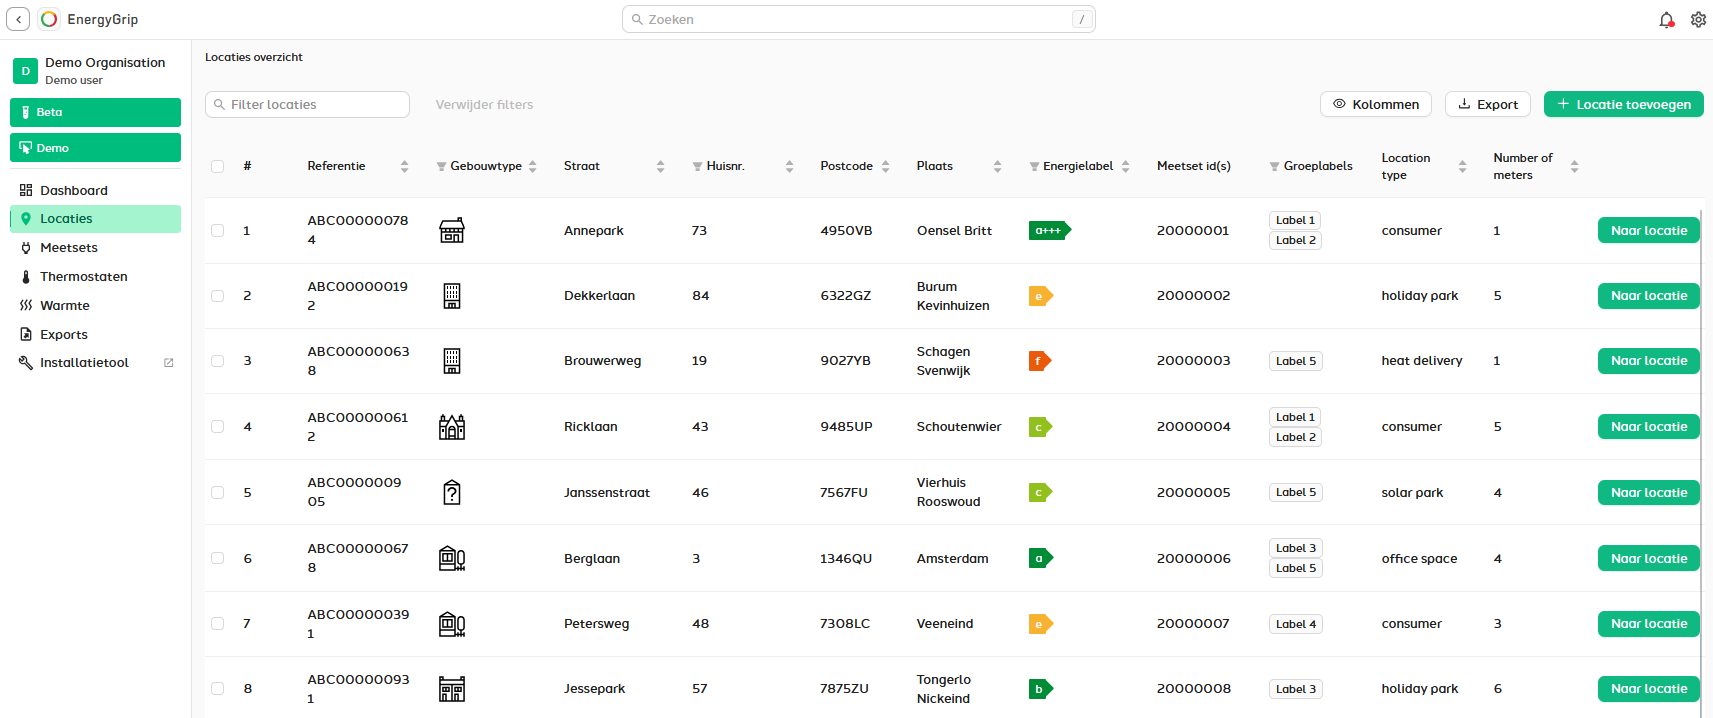The height and width of the screenshot is (718, 1713).
Task: Click the a+++ energy label badge
Action: (1049, 231)
